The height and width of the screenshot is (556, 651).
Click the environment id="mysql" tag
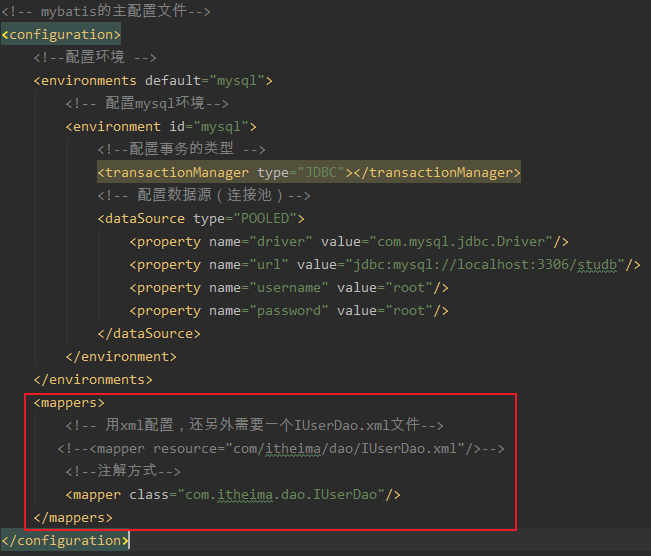[x=161, y=126]
